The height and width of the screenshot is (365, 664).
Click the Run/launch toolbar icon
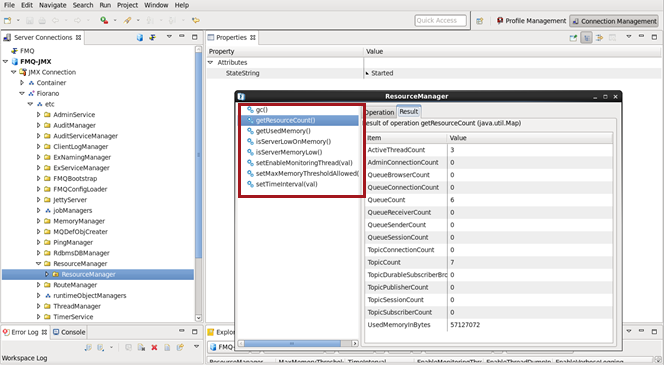click(104, 20)
